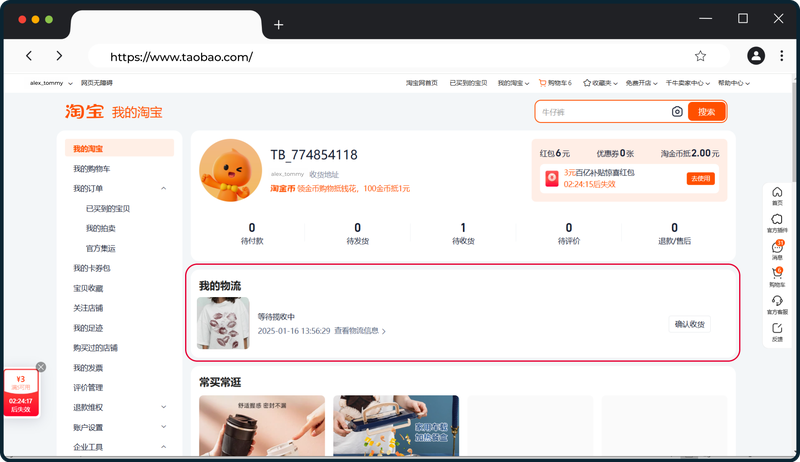The image size is (800, 462).
Task: Open 我的足迹 in left sidebar
Action: coord(88,328)
